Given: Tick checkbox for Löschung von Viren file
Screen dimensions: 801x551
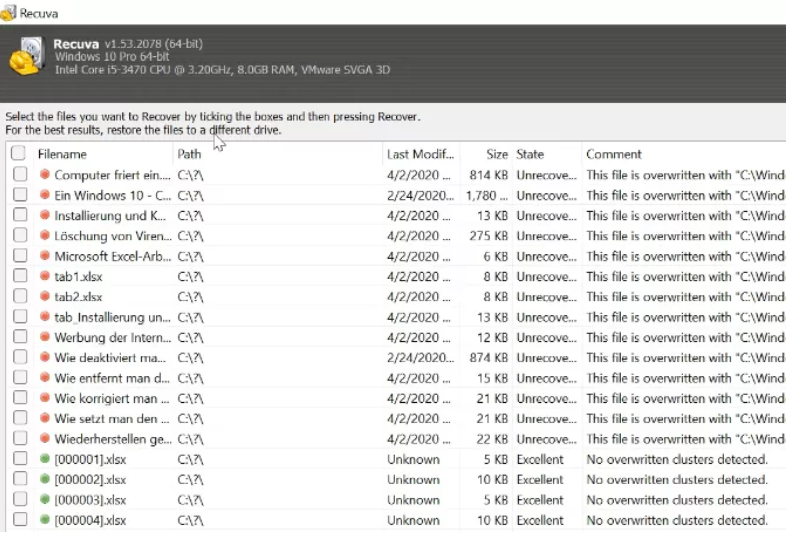Looking at the screenshot, I should [x=20, y=235].
